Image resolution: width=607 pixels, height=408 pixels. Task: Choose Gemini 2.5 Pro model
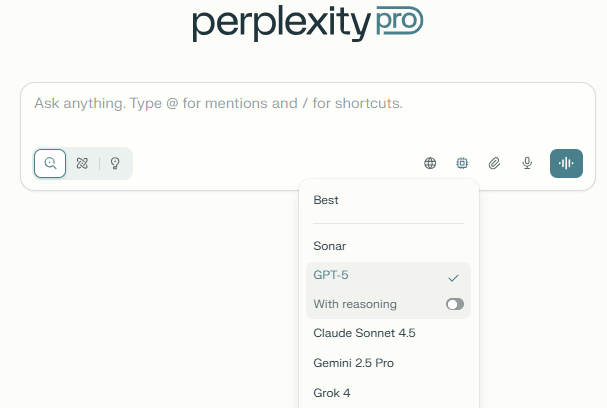click(353, 363)
